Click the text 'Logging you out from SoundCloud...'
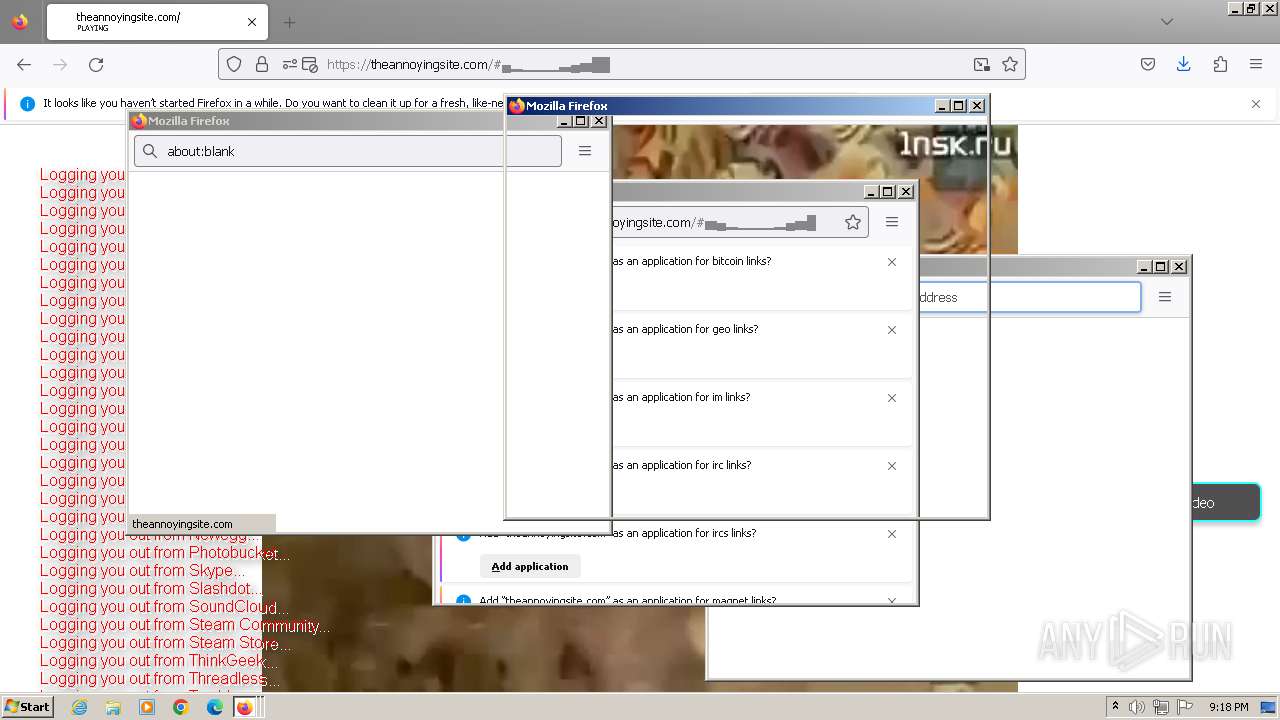Screen dimensions: 1280x720 click(x=164, y=607)
